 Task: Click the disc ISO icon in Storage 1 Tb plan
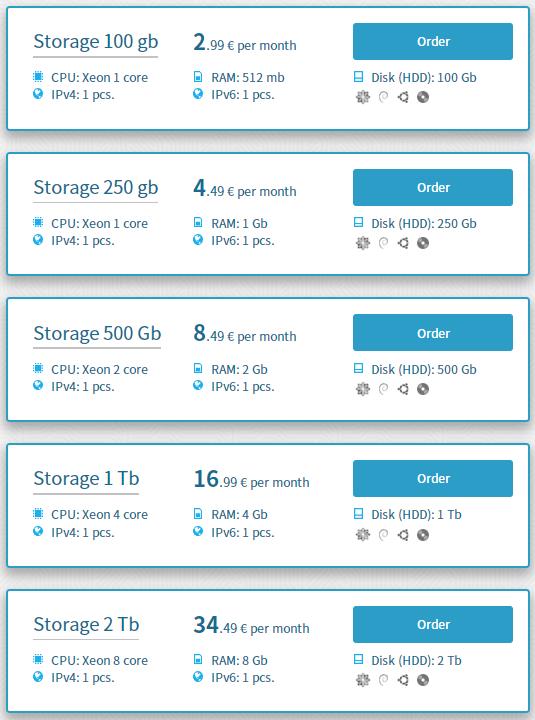[x=423, y=534]
